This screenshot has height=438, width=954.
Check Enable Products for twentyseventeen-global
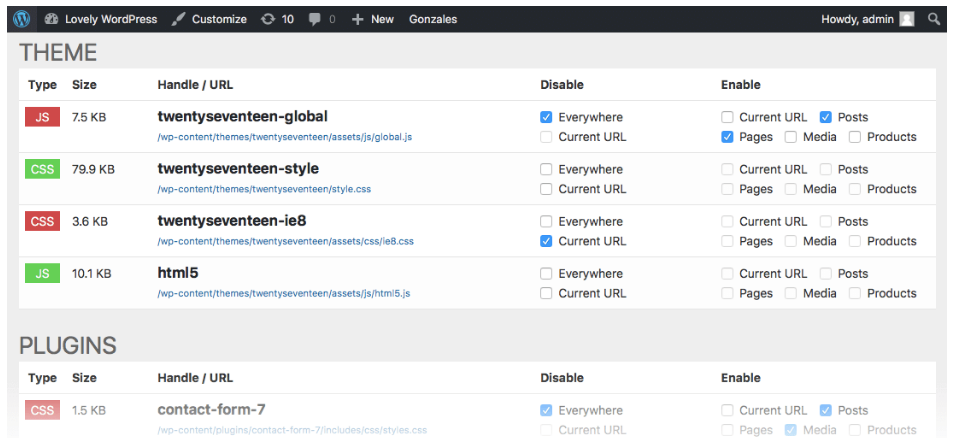[855, 137]
